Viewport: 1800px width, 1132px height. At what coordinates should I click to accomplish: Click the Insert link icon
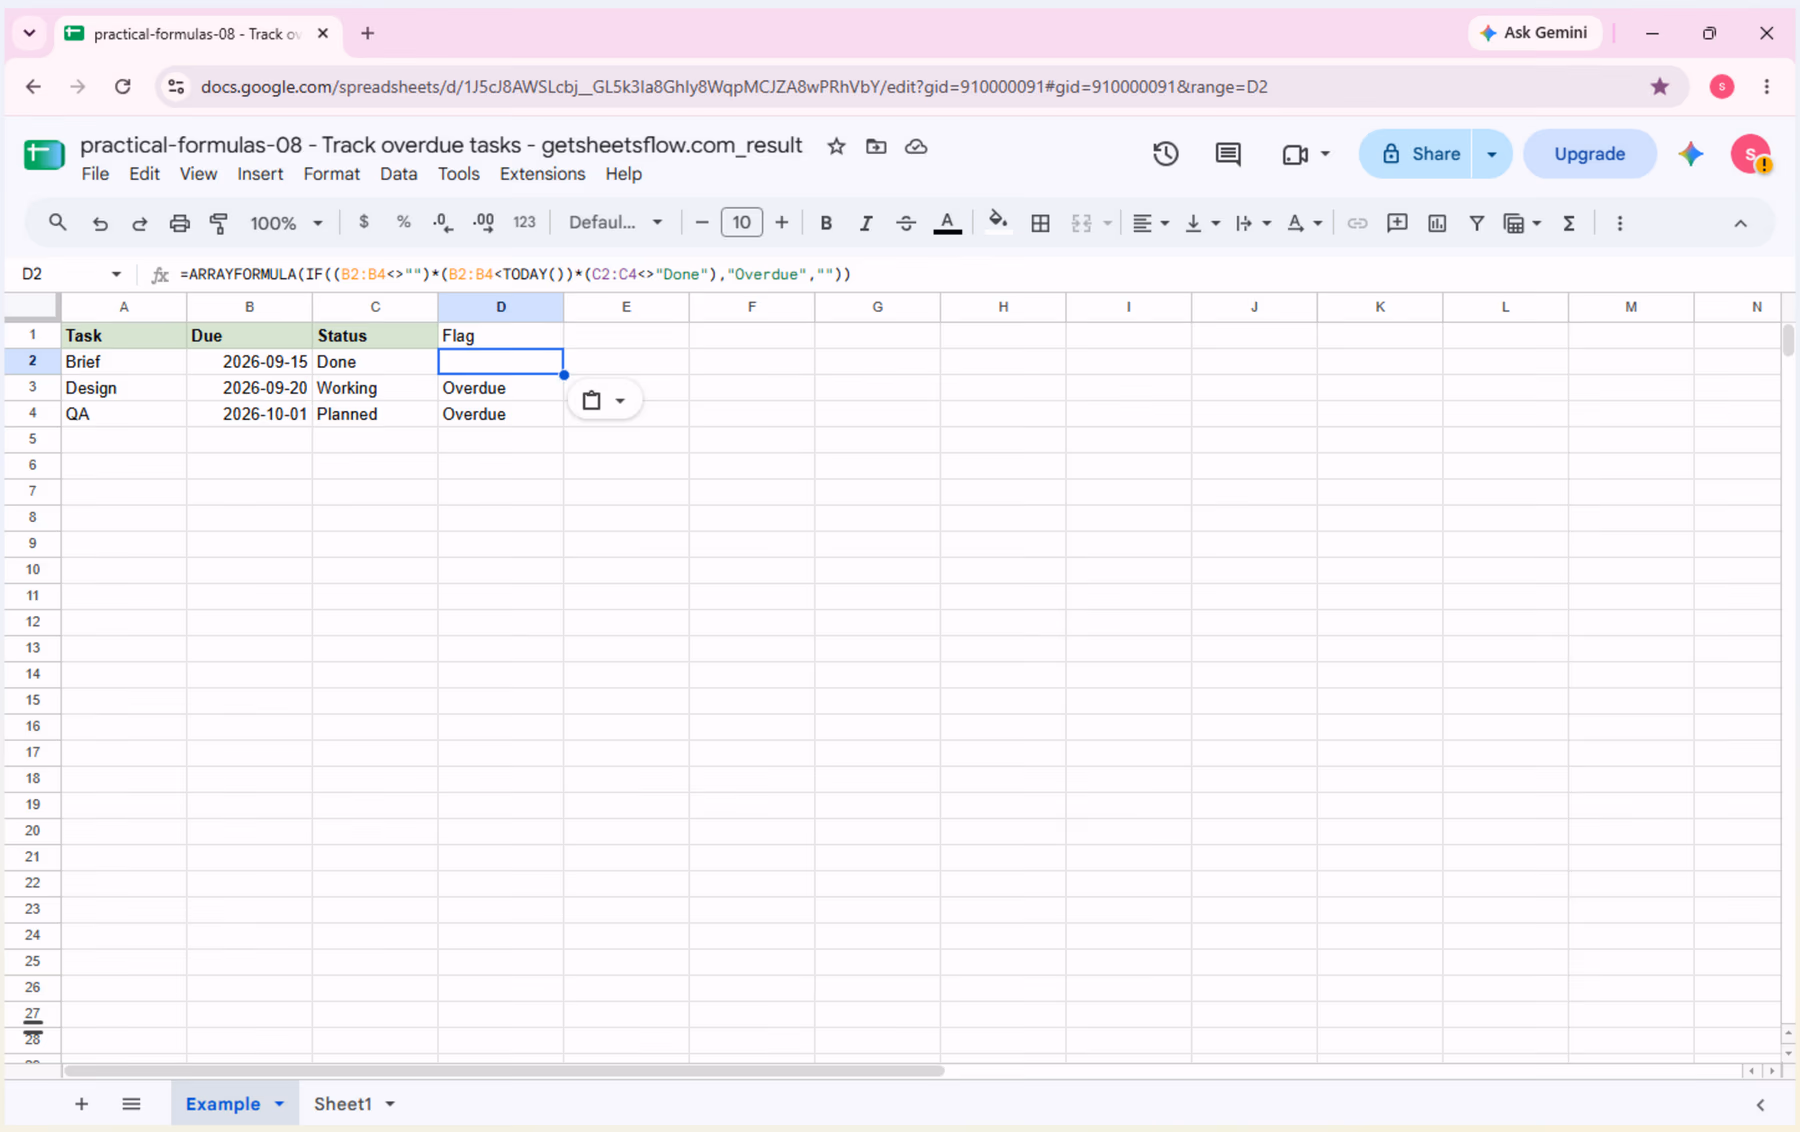(x=1356, y=223)
